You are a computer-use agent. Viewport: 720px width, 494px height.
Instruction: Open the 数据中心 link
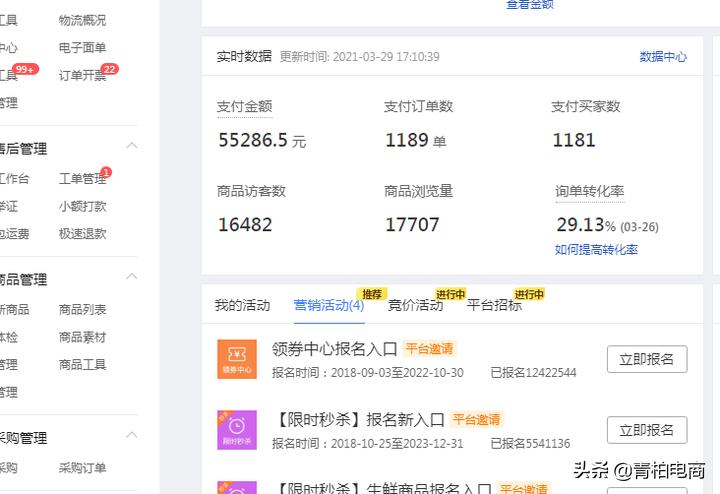click(x=663, y=57)
